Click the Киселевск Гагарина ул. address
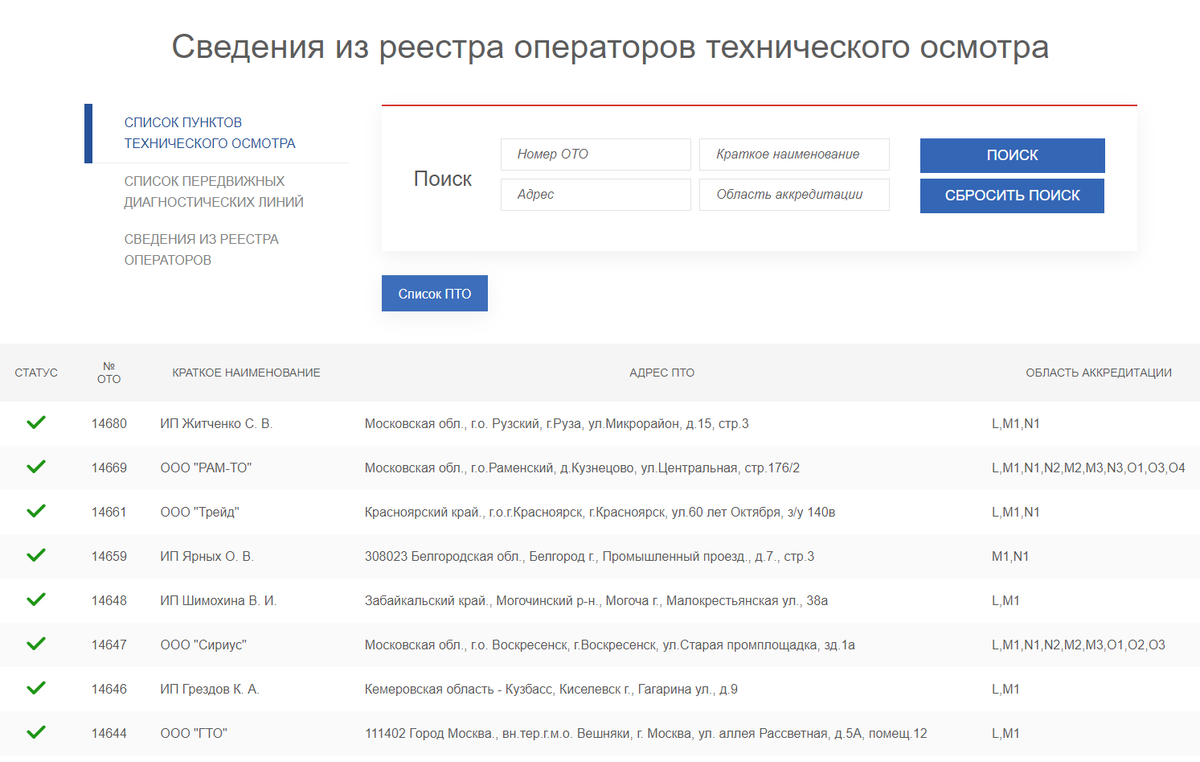 click(x=551, y=689)
